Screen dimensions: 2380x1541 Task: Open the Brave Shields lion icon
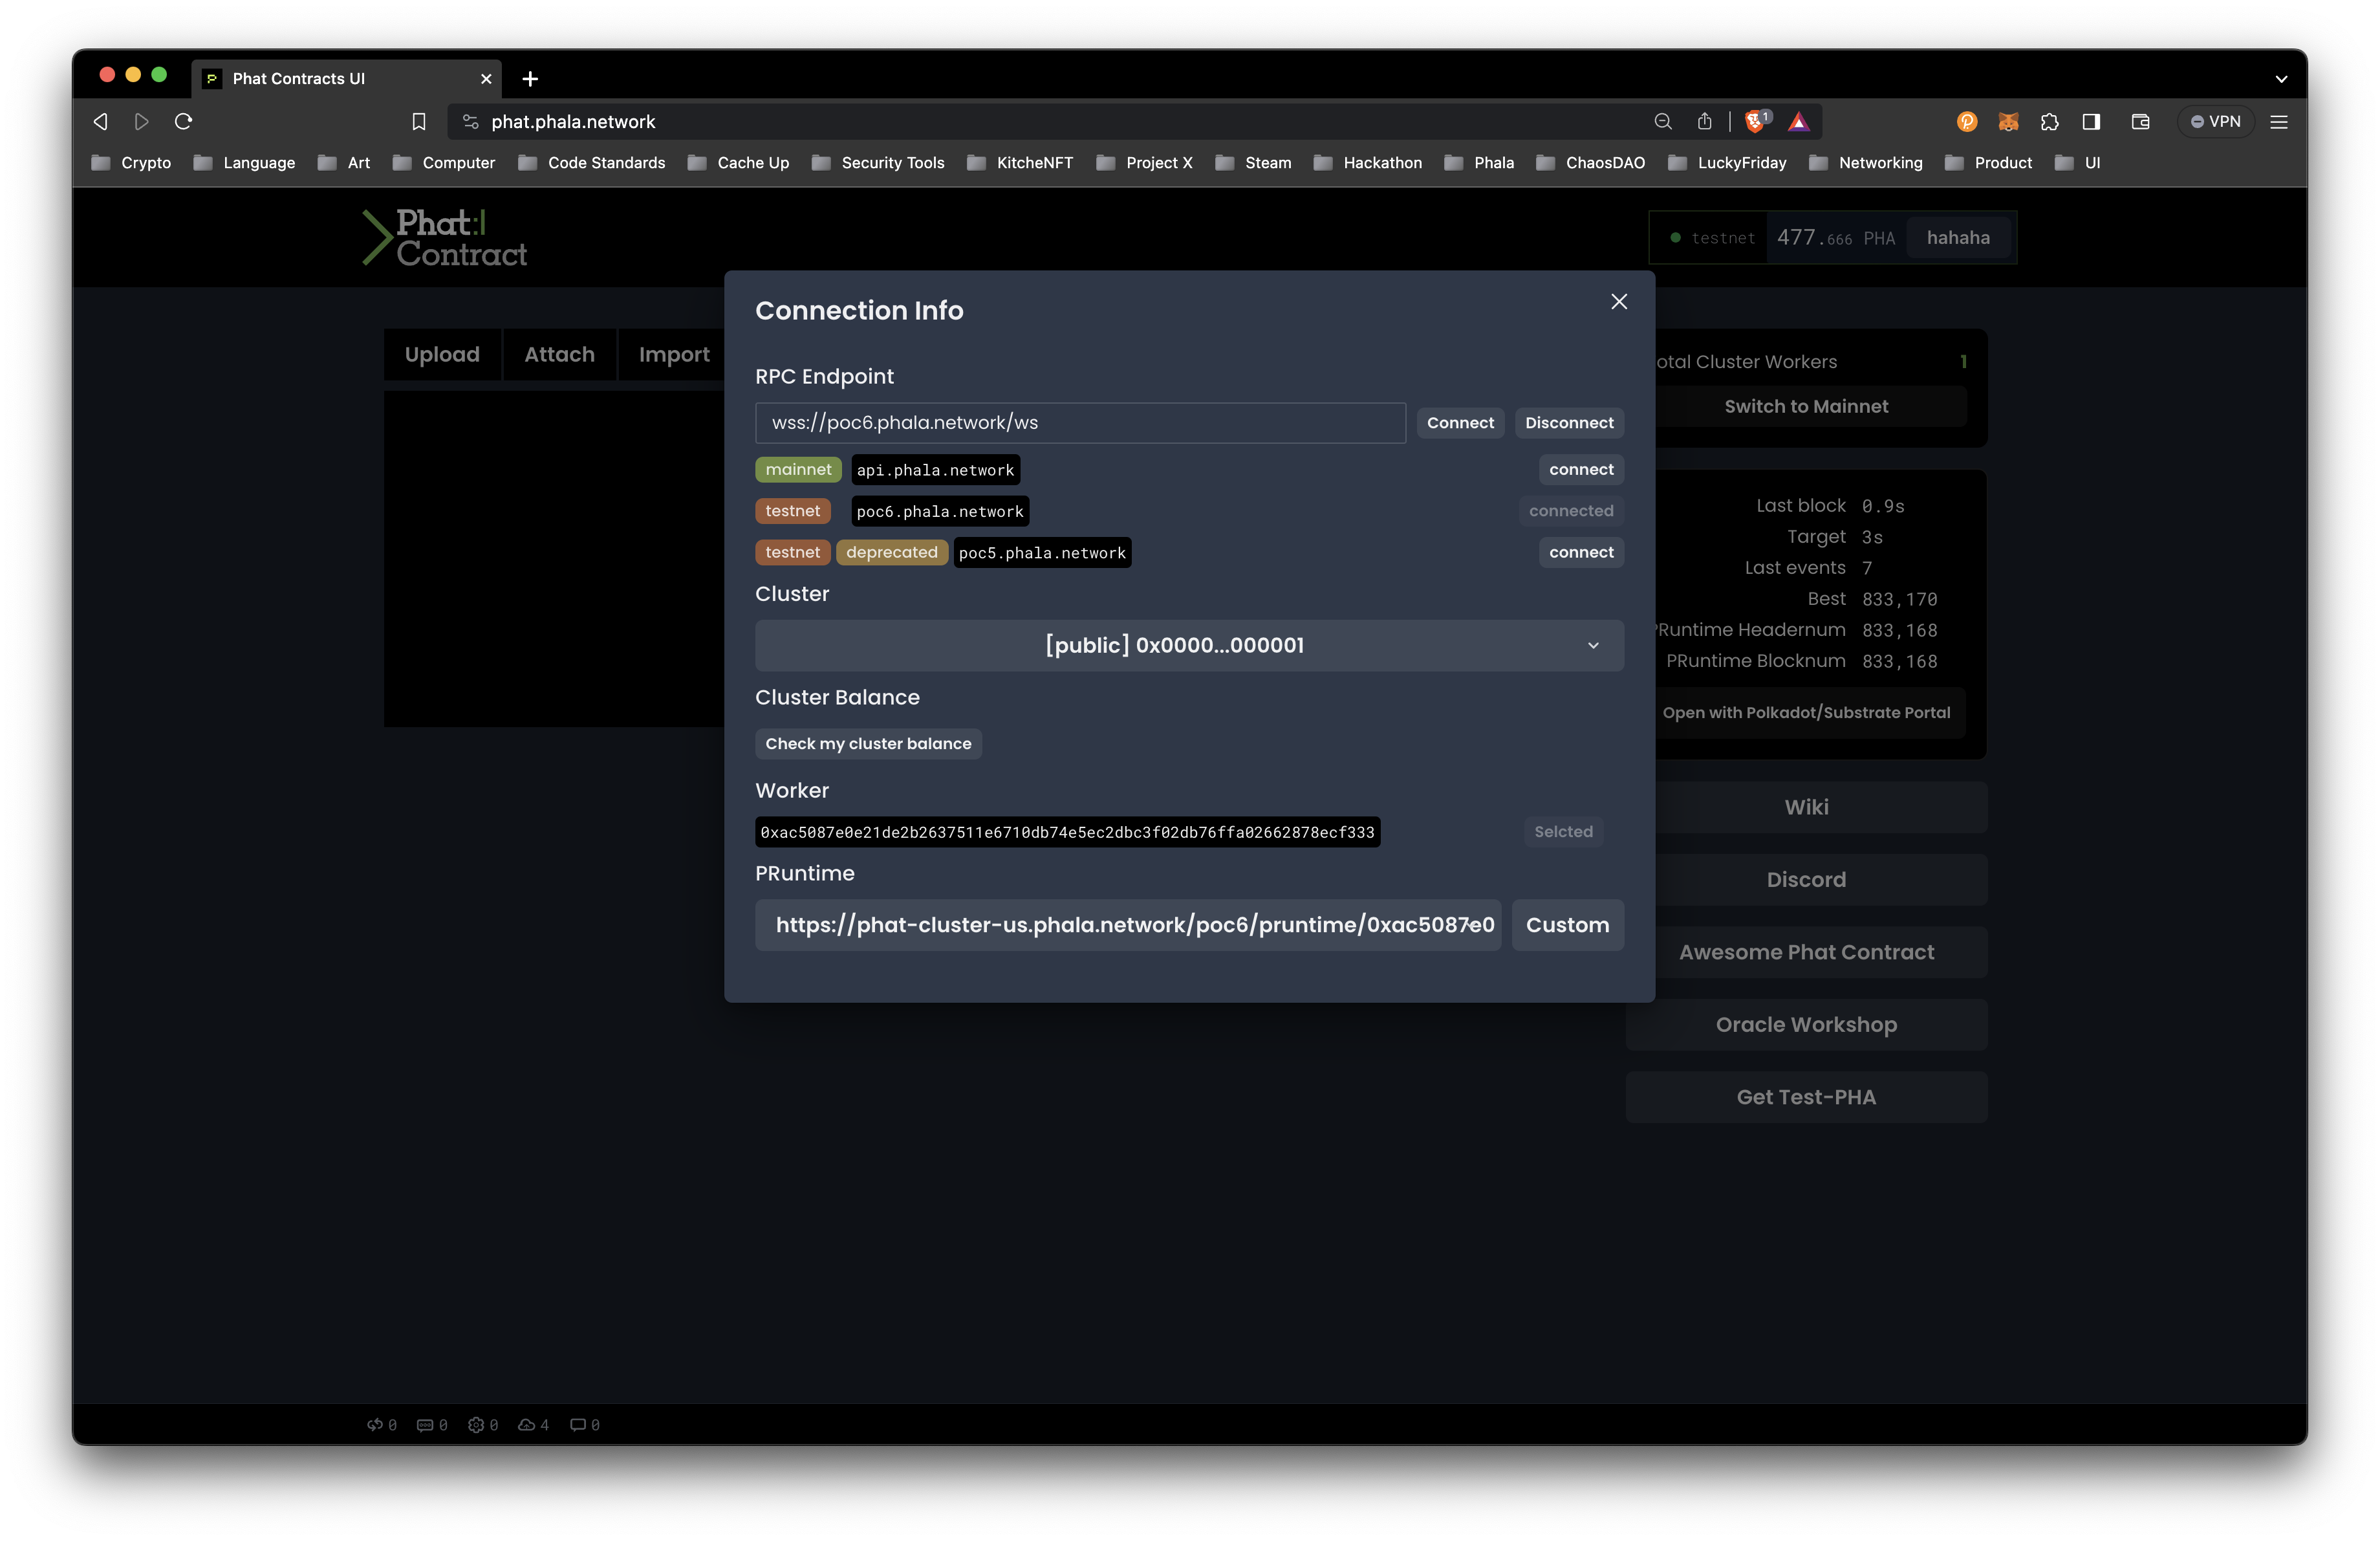point(1755,122)
